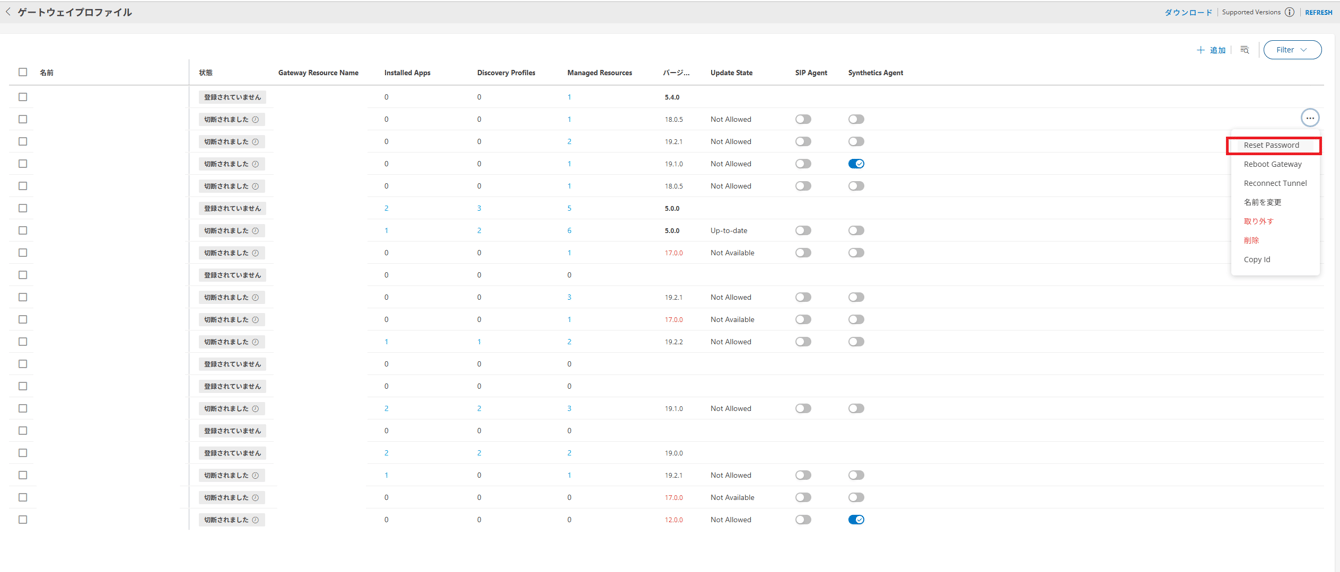Select Reboot Gateway in the context menu

(x=1272, y=164)
